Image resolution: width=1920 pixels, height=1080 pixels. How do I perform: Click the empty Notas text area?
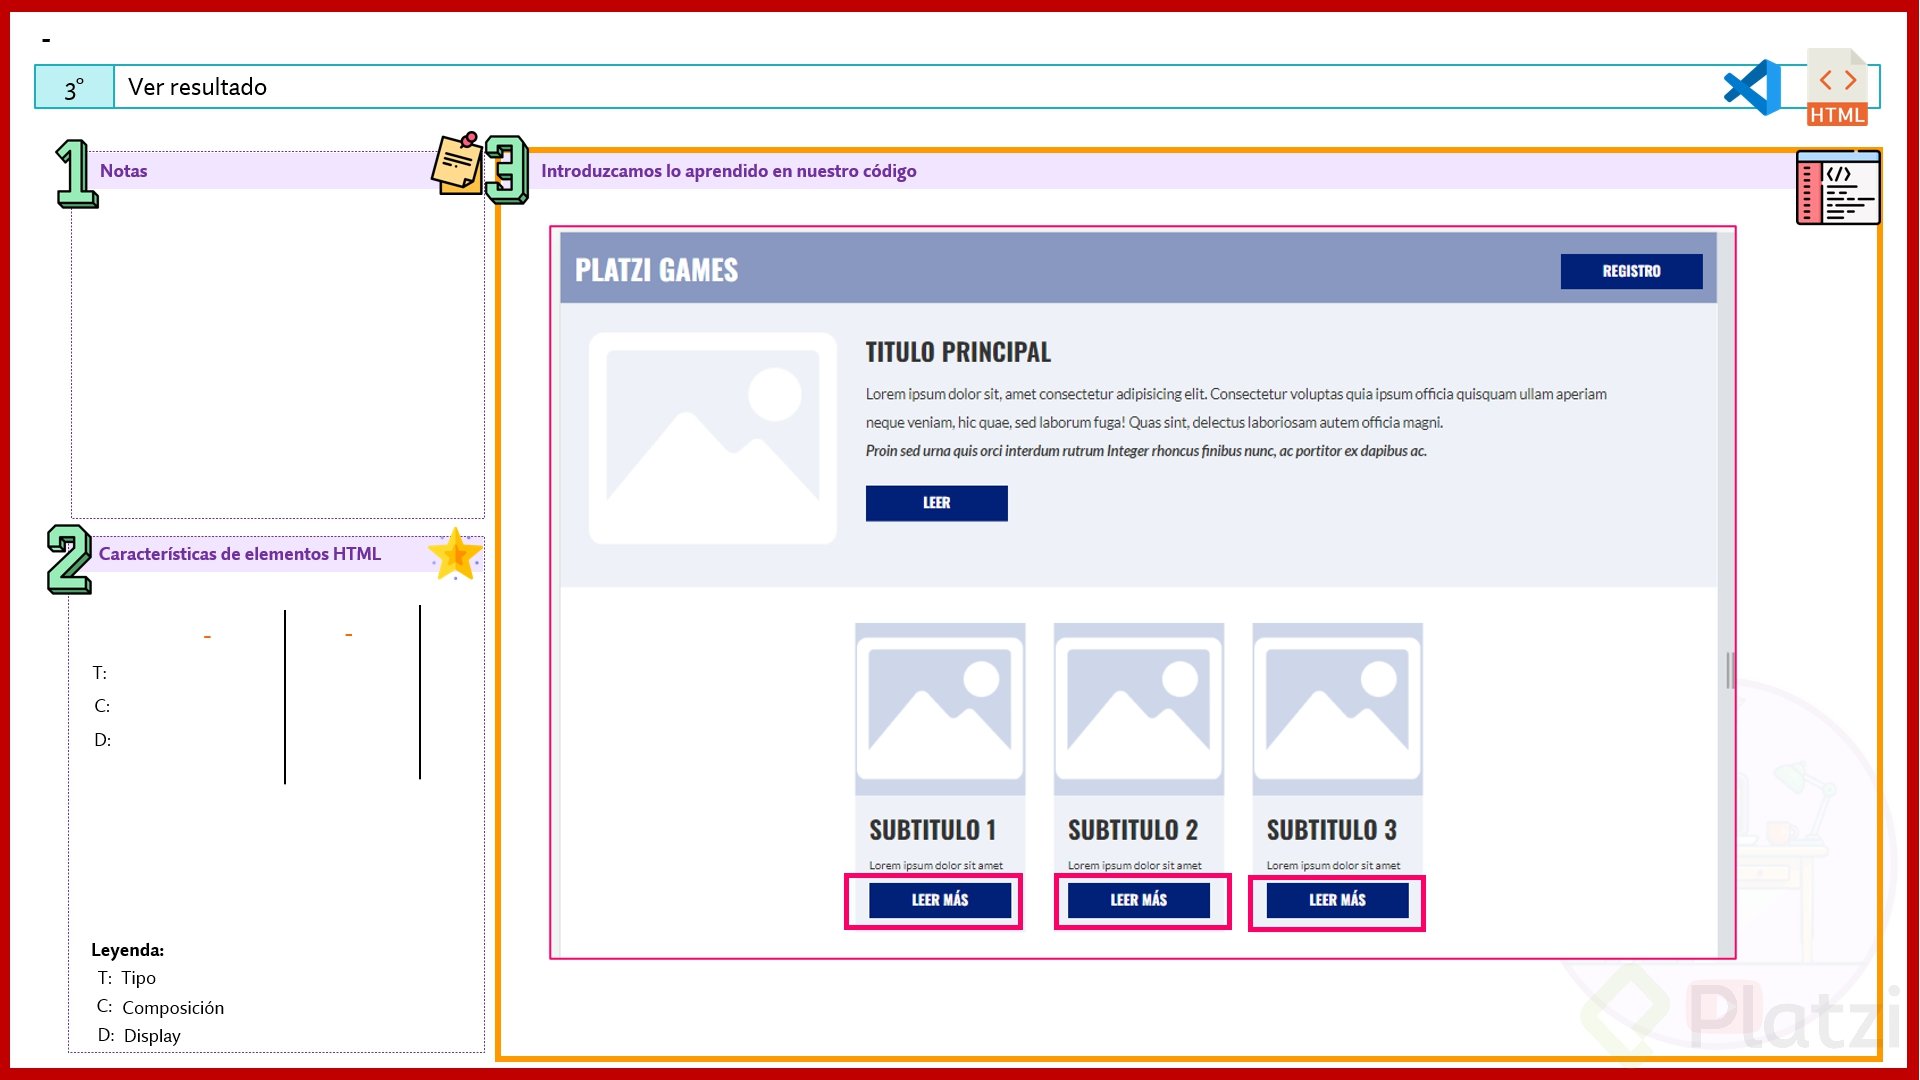277,353
